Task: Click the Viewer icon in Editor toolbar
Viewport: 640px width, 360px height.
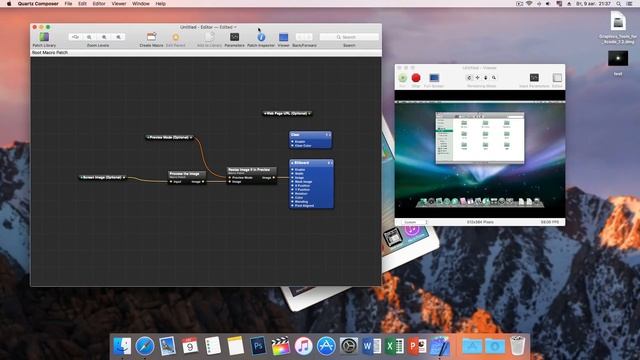Action: pos(283,37)
